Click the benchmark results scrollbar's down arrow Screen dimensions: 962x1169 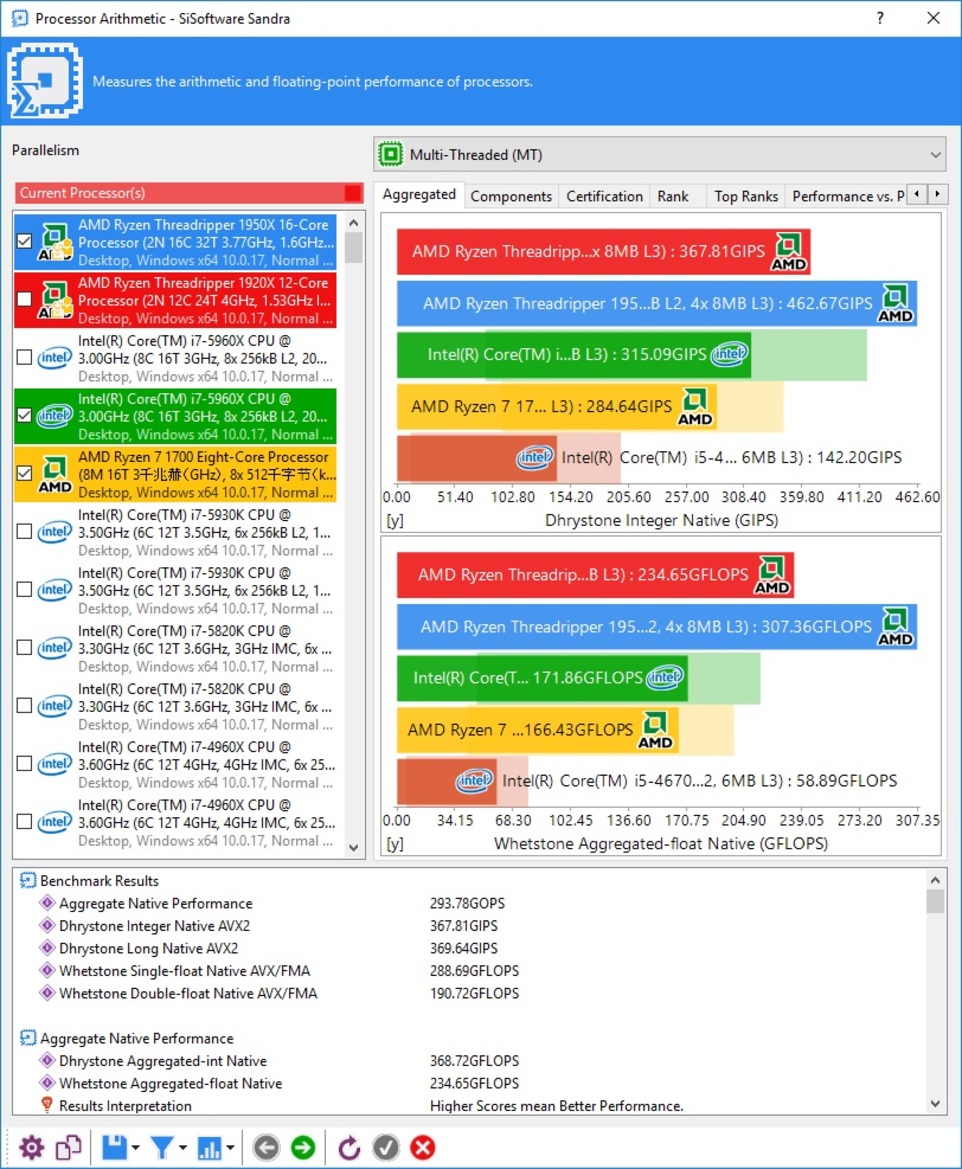(935, 1104)
